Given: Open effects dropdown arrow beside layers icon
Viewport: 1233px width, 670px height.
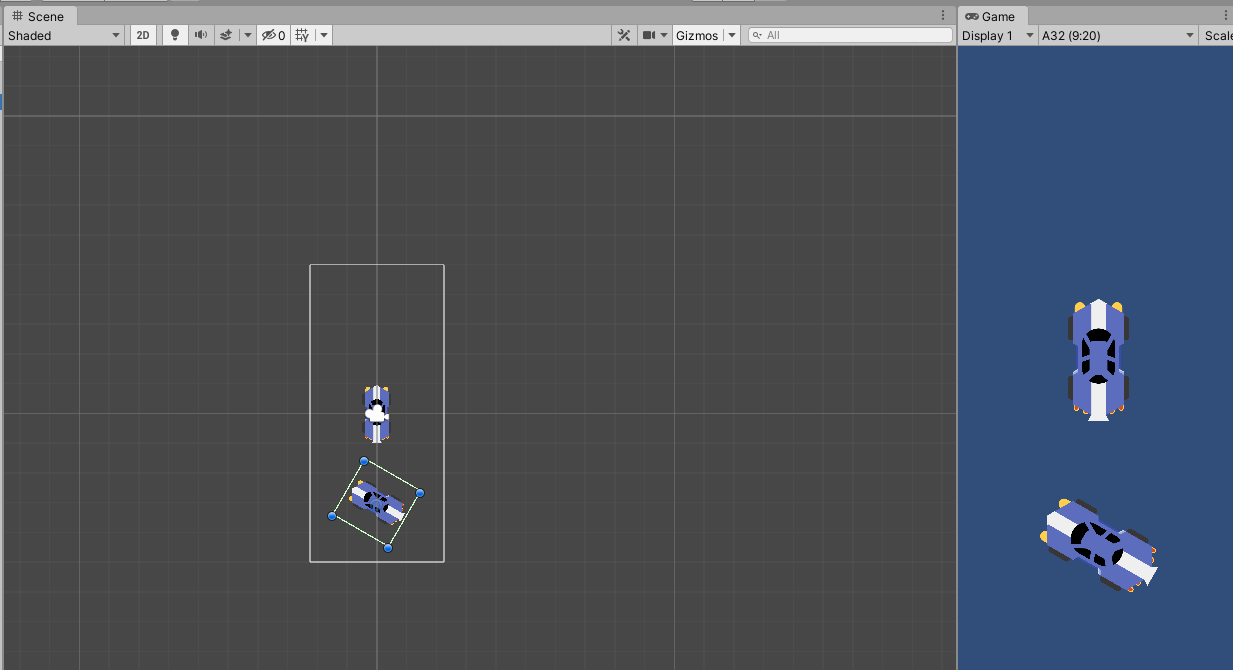Looking at the screenshot, I should coord(247,35).
